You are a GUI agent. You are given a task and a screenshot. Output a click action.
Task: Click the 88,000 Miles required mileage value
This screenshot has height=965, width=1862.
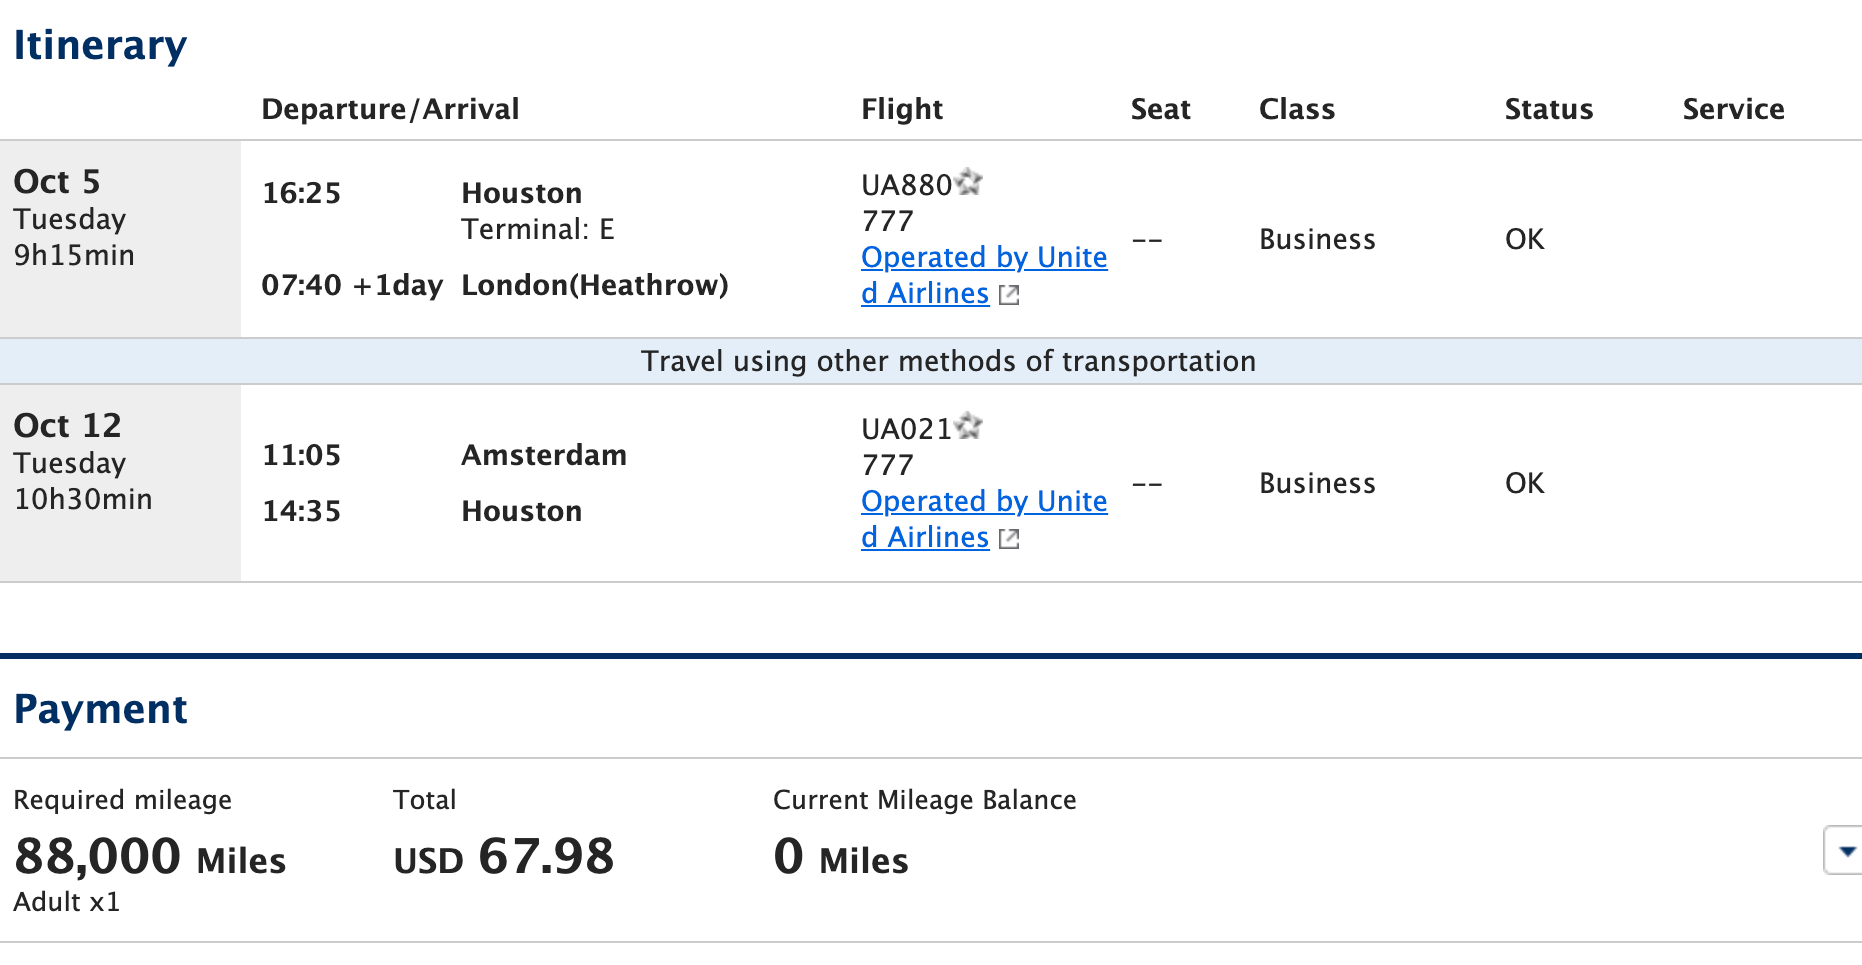[x=150, y=857]
